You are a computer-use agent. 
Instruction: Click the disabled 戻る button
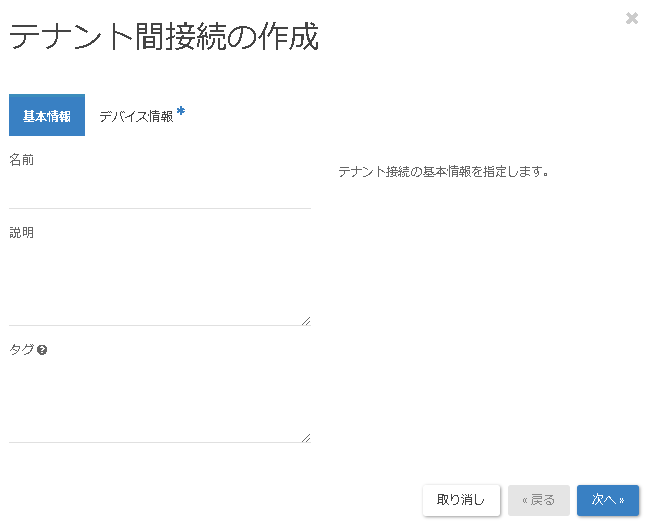coord(539,500)
